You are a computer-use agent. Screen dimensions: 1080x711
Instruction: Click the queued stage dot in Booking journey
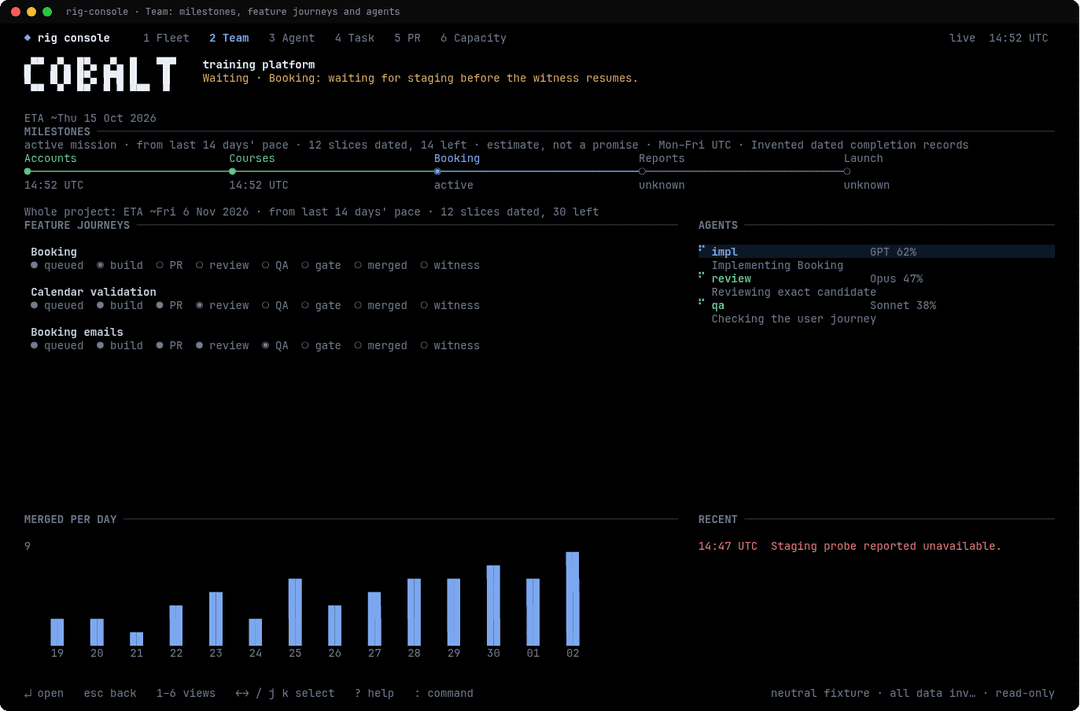click(34, 265)
